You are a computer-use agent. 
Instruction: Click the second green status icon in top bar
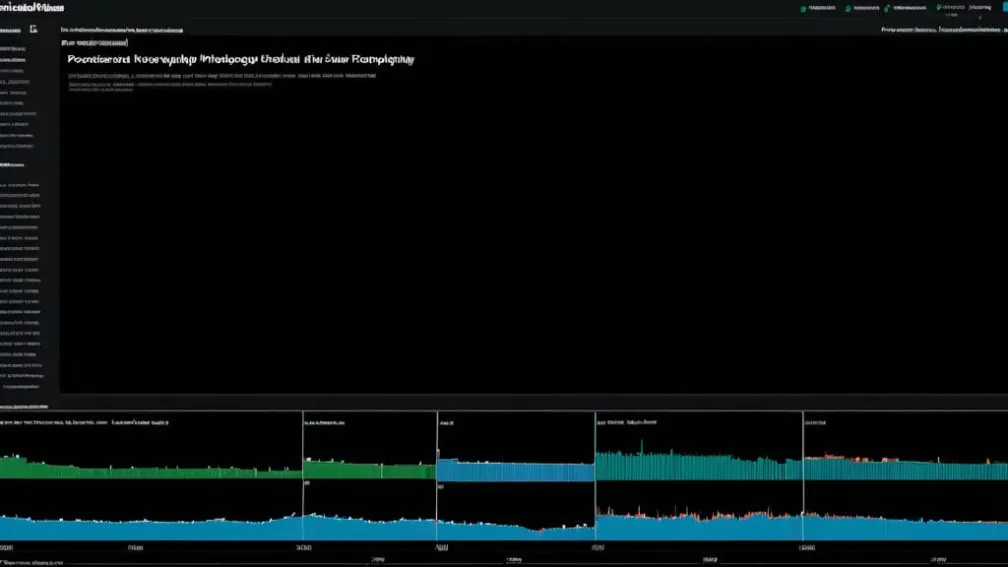point(849,8)
